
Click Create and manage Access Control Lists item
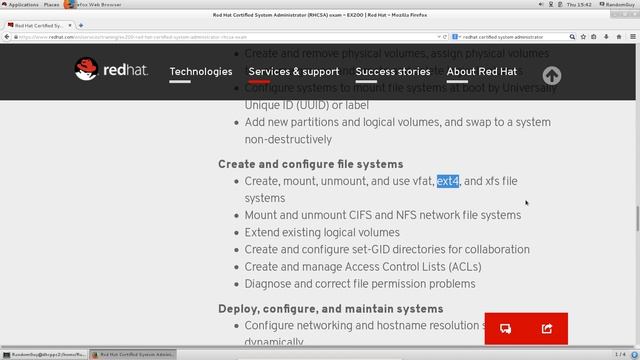click(x=363, y=267)
